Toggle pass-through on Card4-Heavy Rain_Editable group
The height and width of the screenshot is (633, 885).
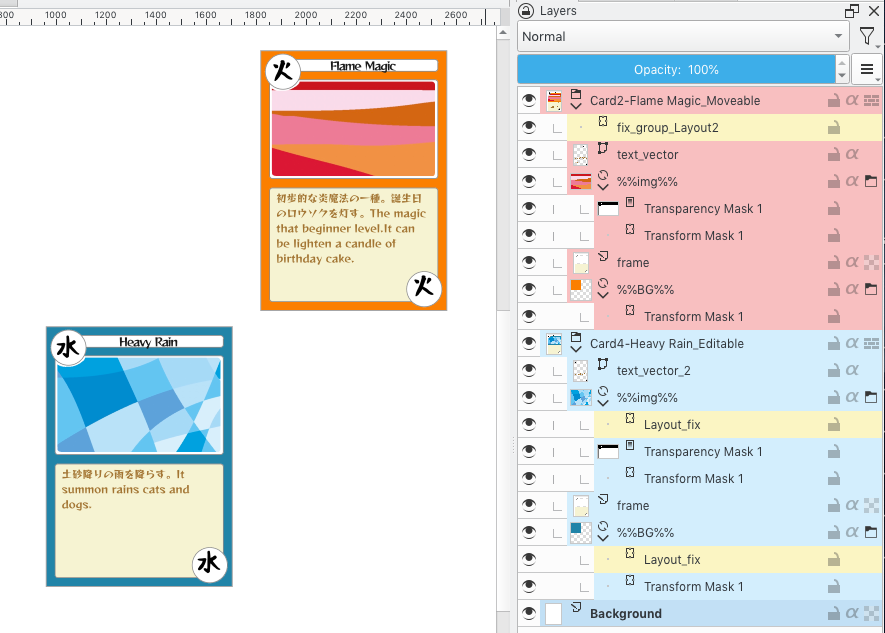click(x=871, y=344)
